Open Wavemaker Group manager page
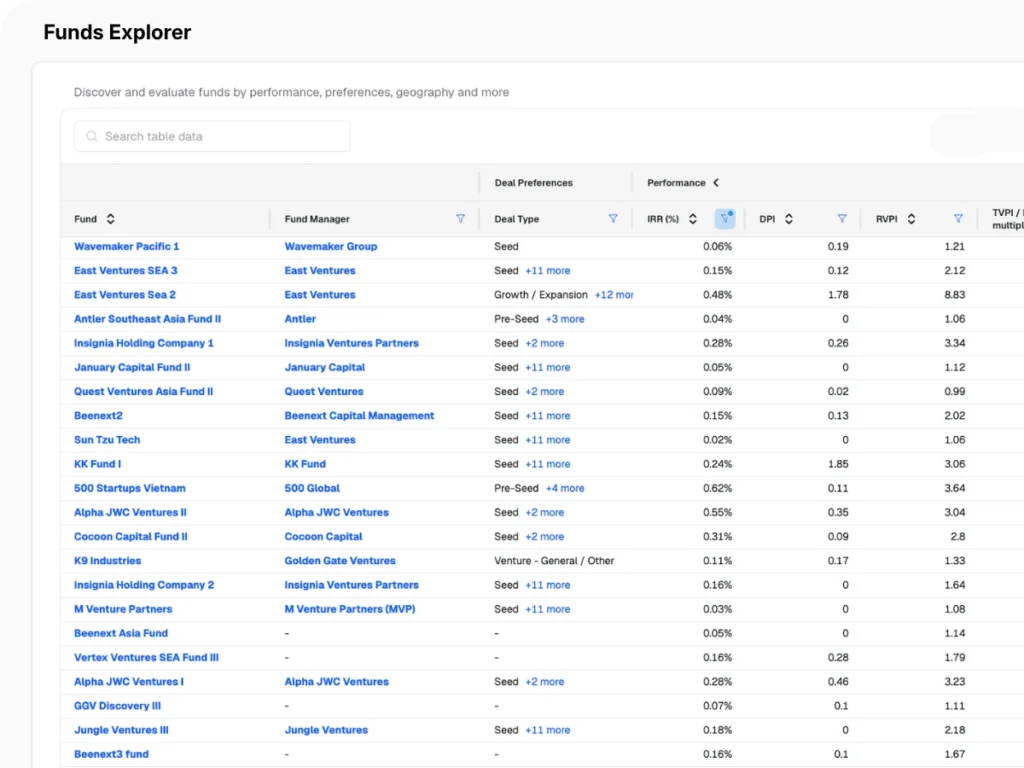The image size is (1024, 768). [x=330, y=246]
